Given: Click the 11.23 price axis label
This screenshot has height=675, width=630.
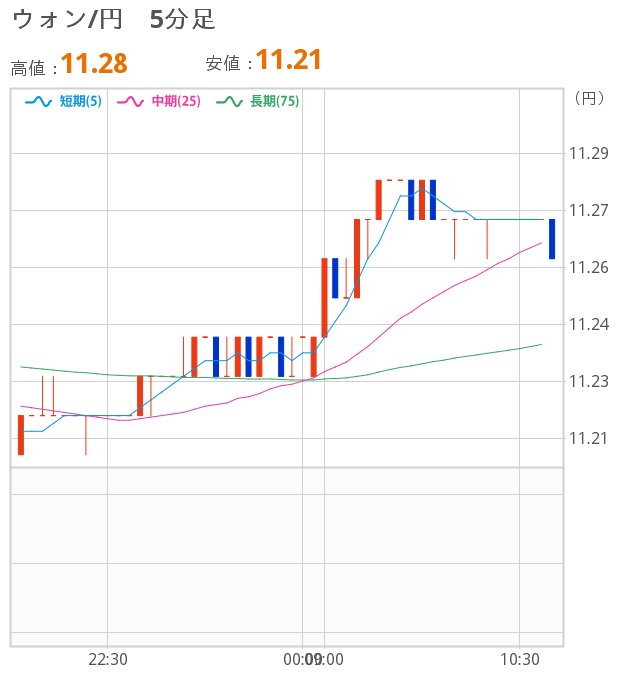Looking at the screenshot, I should click(x=589, y=381).
